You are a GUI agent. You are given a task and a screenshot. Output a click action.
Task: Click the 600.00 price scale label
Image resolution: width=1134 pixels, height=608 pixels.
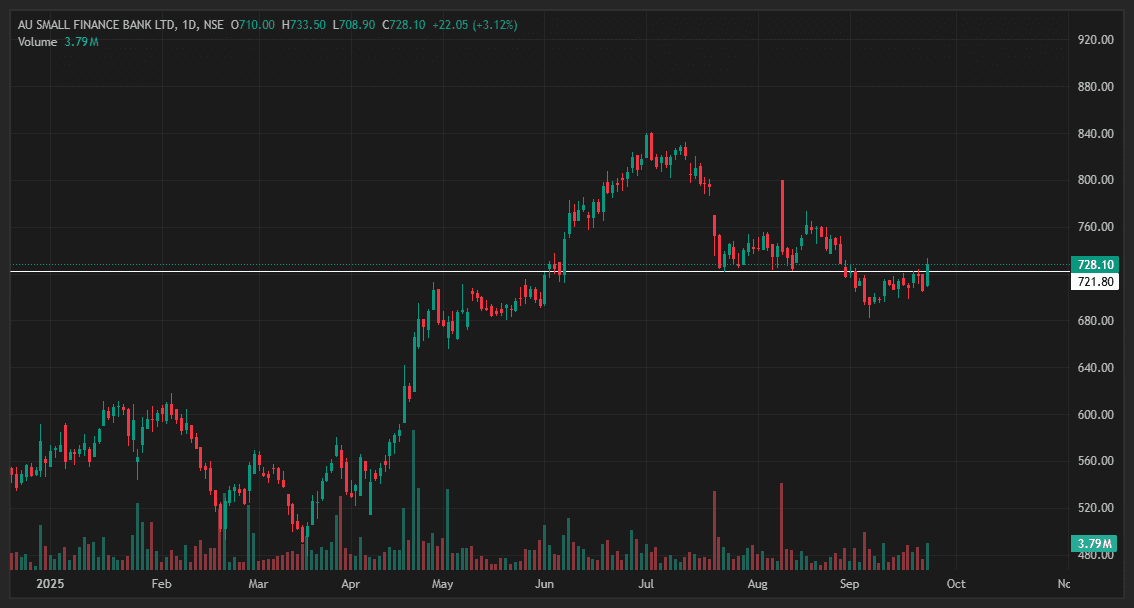(x=1096, y=415)
